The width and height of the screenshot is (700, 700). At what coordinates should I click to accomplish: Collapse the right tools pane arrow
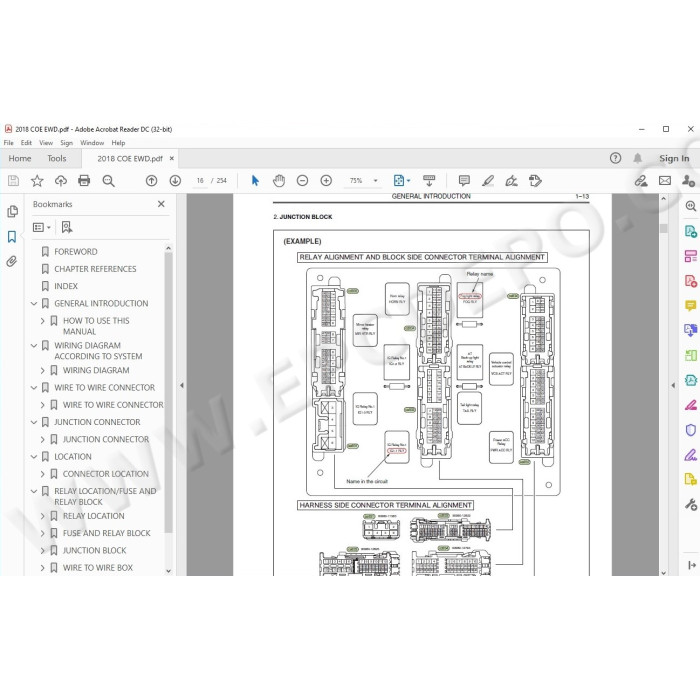(x=673, y=385)
